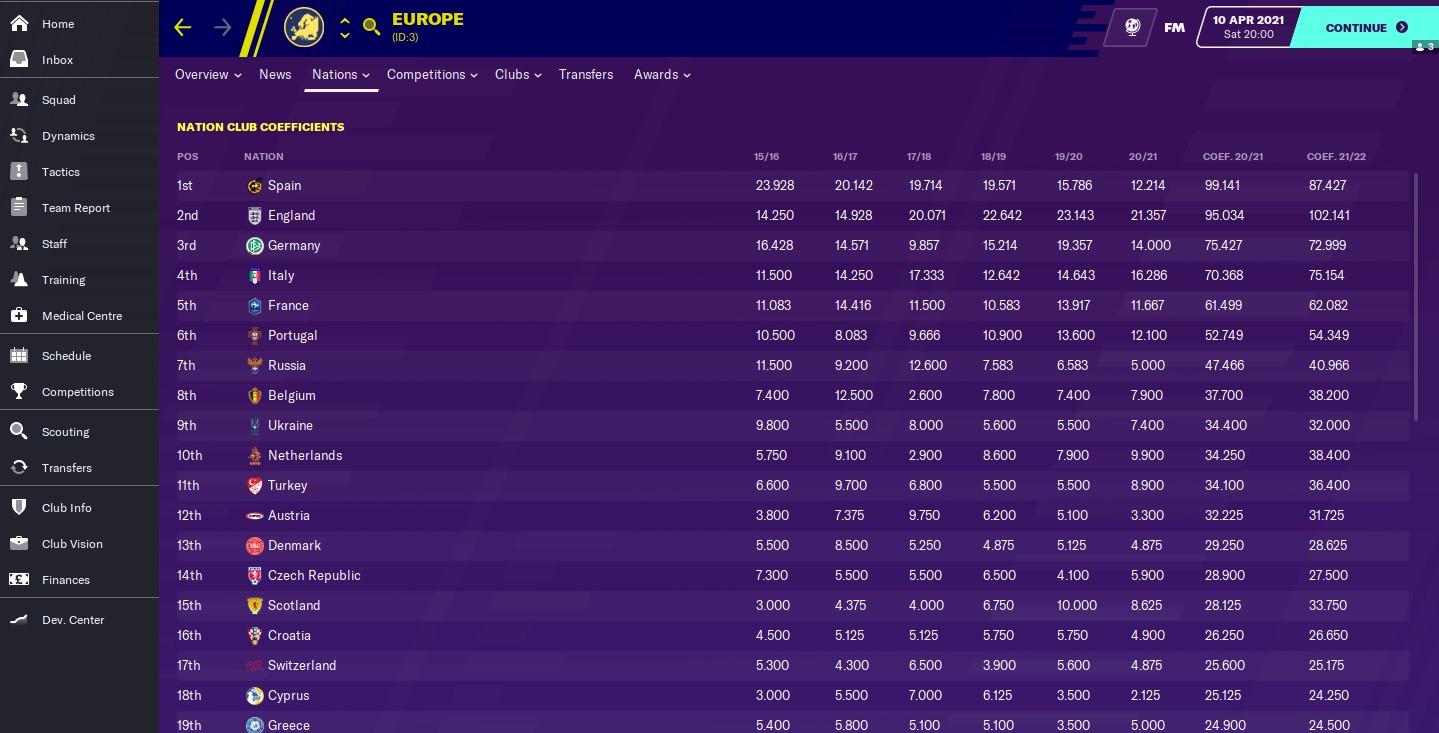Open the Club Info shield icon
The image size is (1439, 733).
tap(19, 507)
